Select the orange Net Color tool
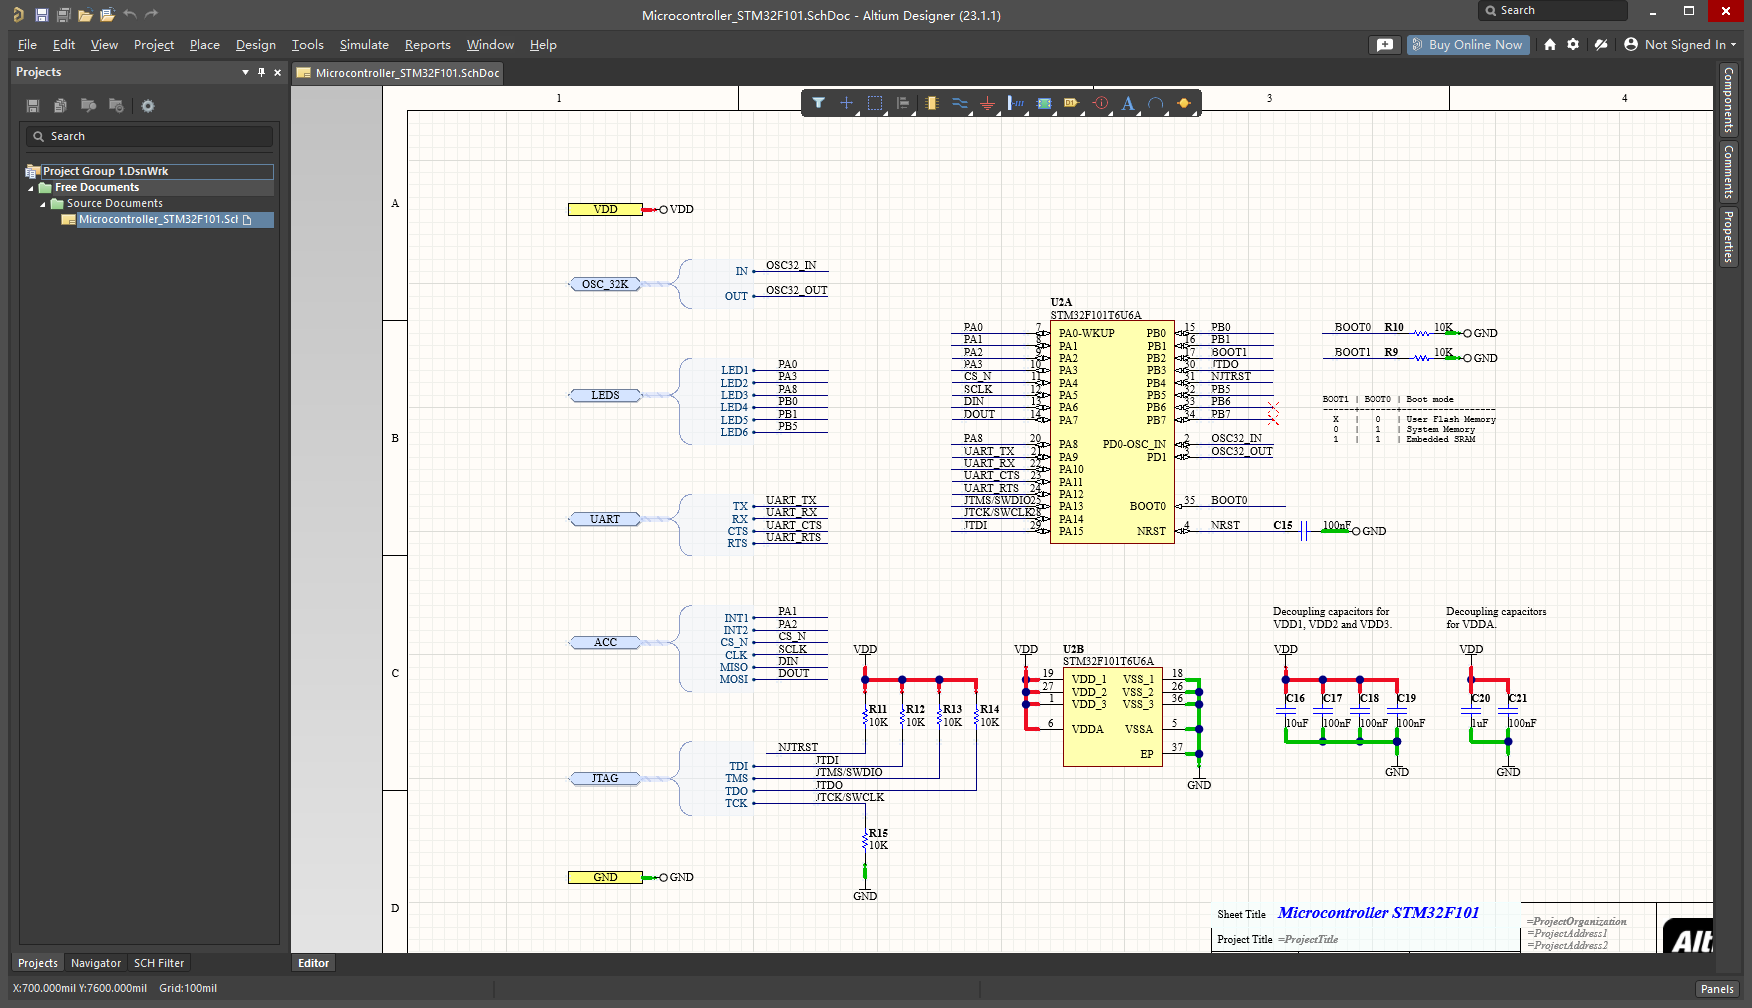 [1184, 103]
